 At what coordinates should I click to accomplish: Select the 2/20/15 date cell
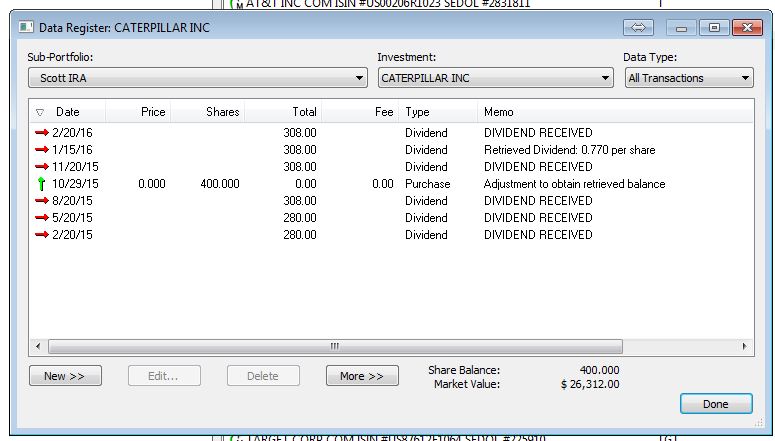point(72,234)
